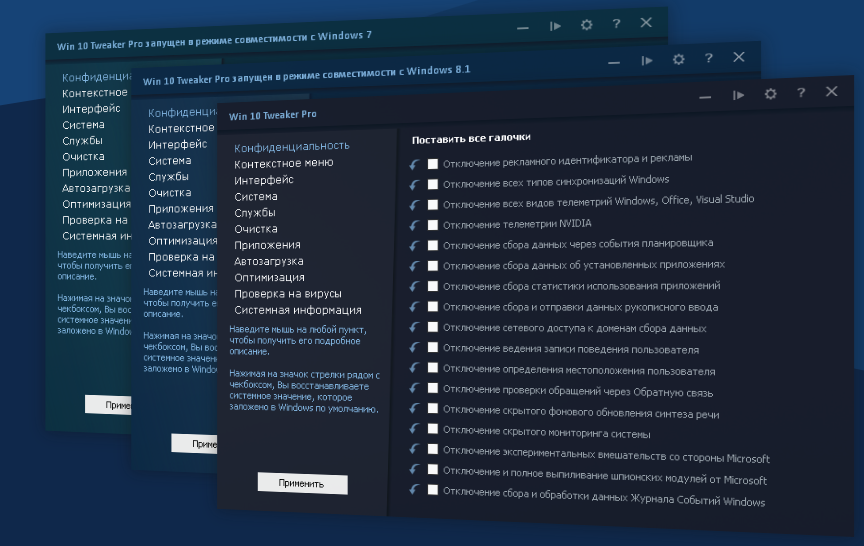Click the restore arrow for Windows Event Log data
The image size is (864, 546).
click(415, 490)
